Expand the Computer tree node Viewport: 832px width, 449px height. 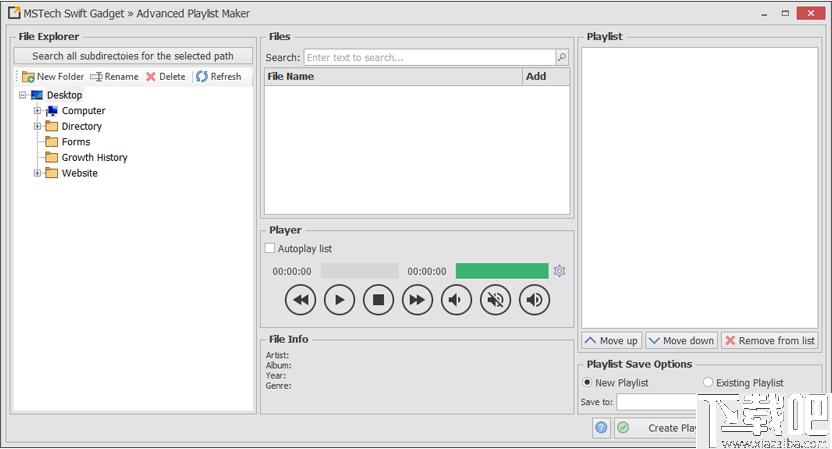(37, 111)
